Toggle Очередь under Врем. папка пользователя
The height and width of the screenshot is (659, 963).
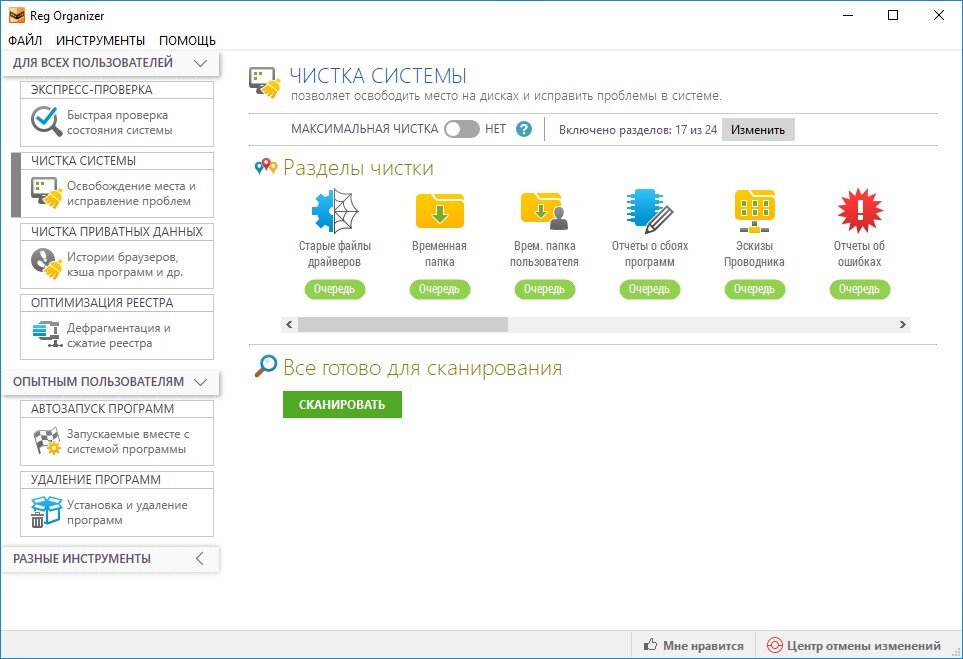point(544,289)
